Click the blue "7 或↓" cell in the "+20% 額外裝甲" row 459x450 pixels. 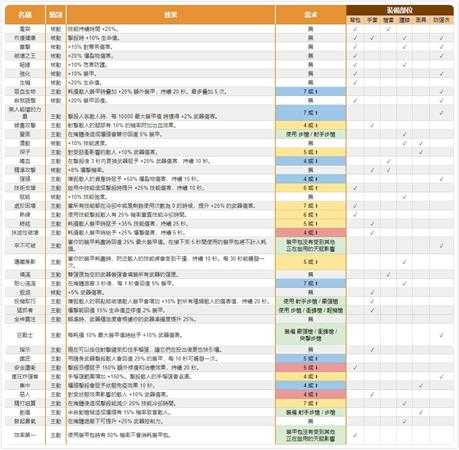pos(311,91)
